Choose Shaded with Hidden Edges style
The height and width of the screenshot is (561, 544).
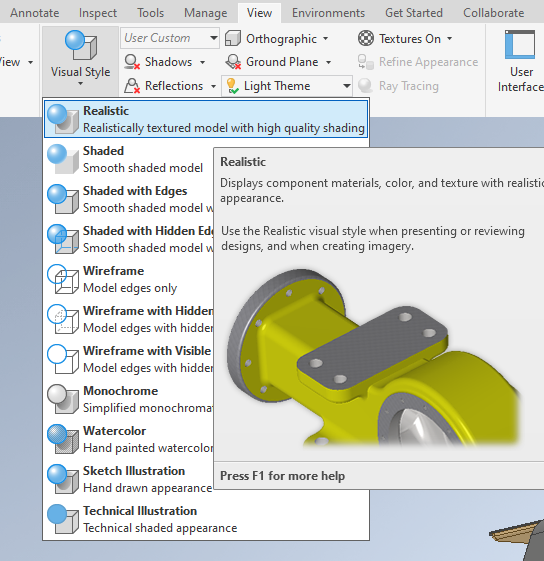coord(129,239)
